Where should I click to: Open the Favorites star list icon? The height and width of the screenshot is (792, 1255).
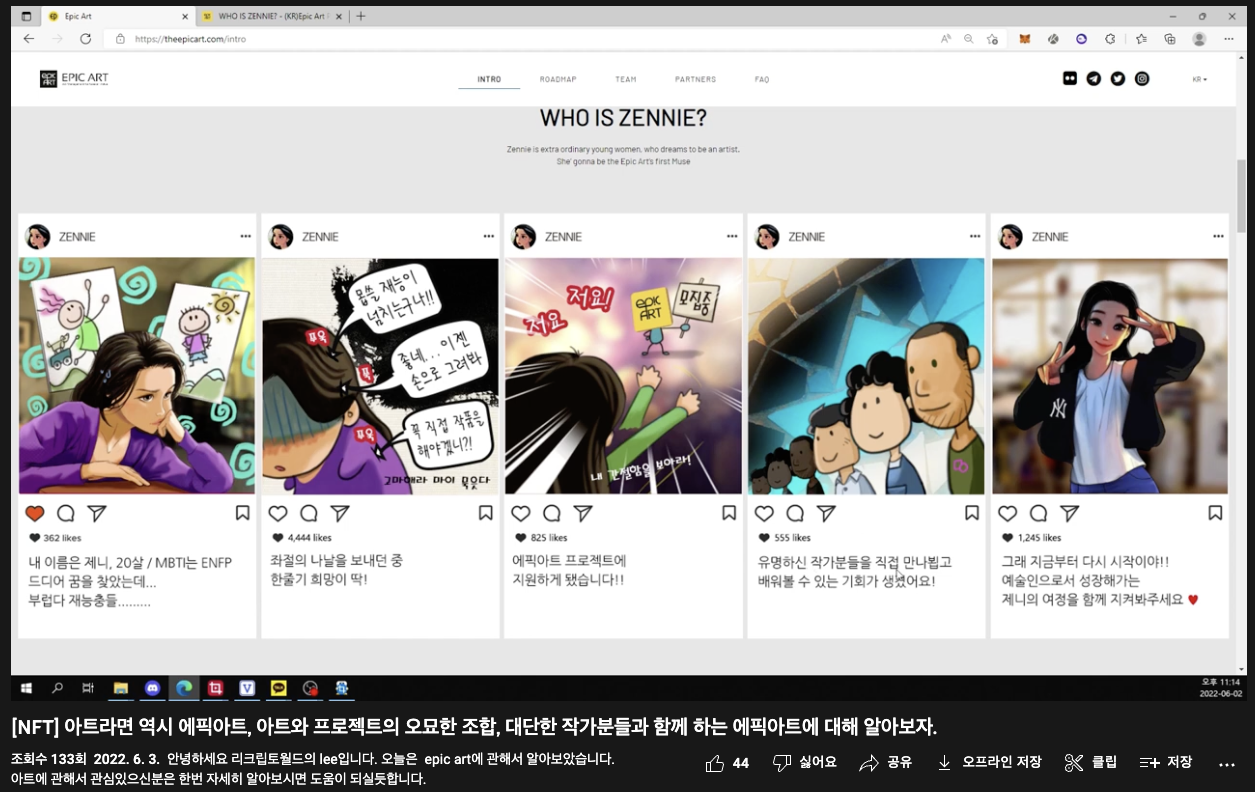(1141, 39)
